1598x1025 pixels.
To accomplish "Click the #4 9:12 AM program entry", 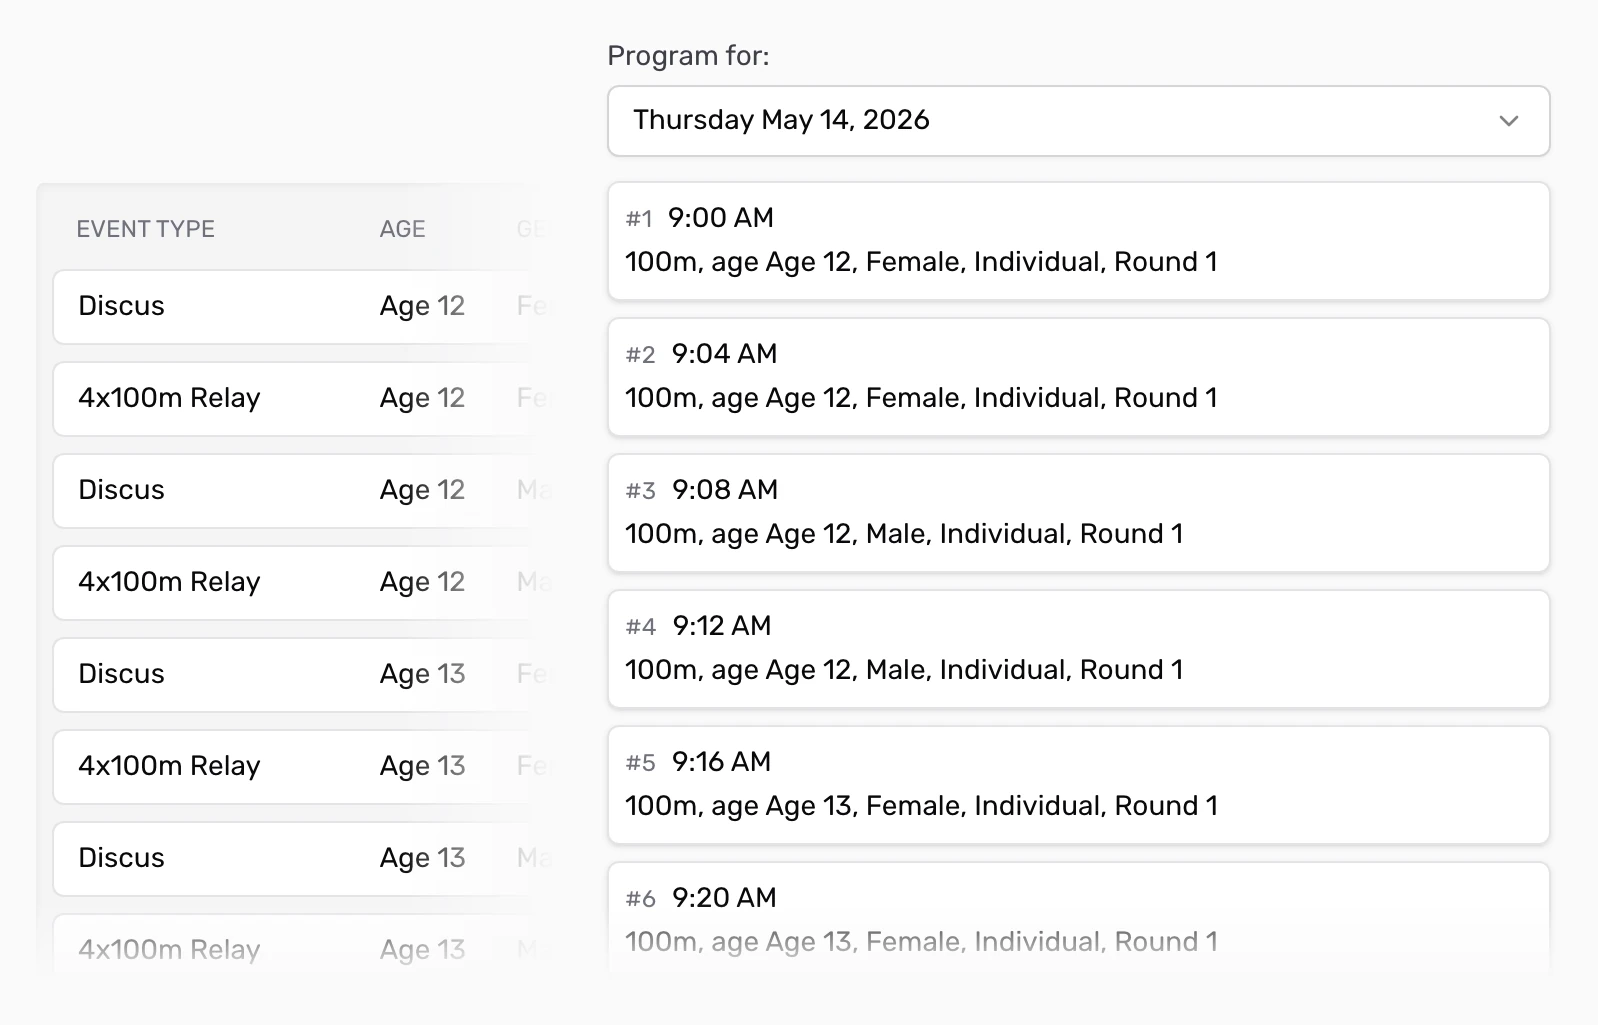I will pos(1078,649).
